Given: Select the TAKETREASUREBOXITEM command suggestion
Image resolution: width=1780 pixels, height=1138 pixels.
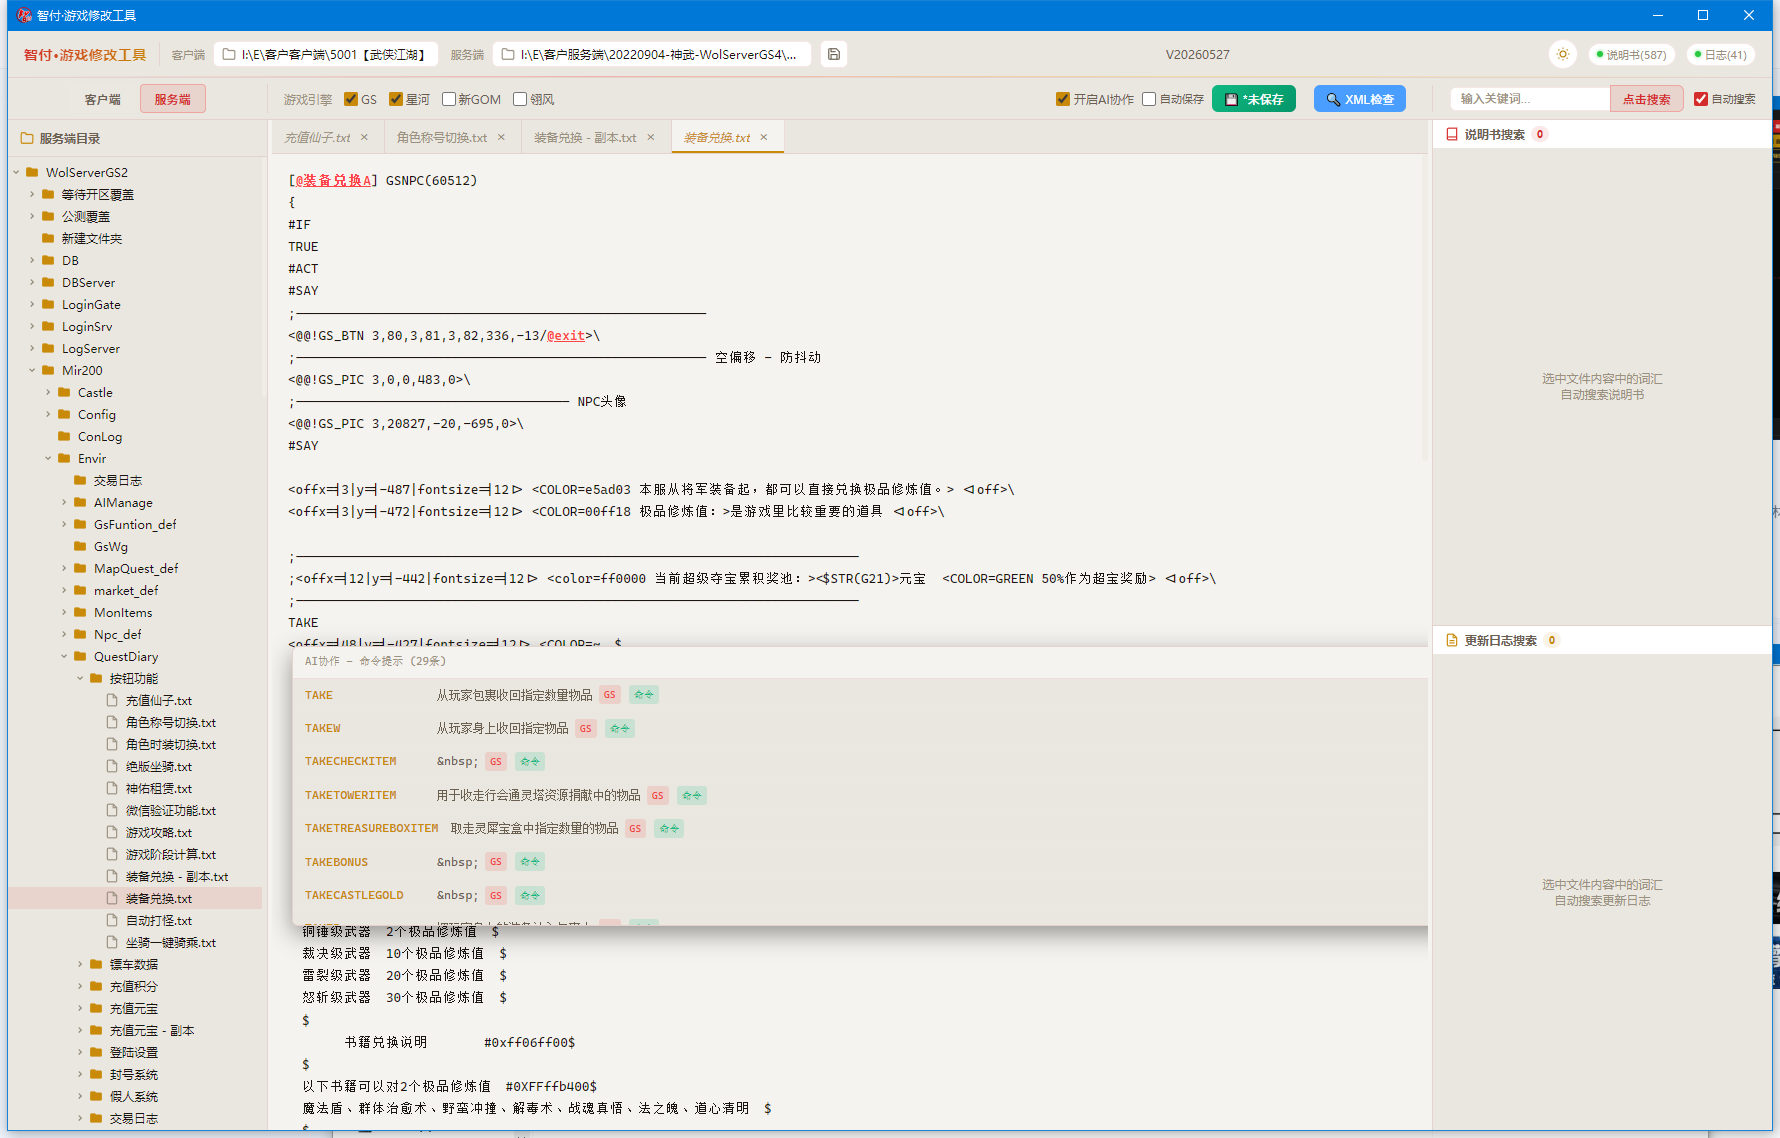Looking at the screenshot, I should point(860,828).
